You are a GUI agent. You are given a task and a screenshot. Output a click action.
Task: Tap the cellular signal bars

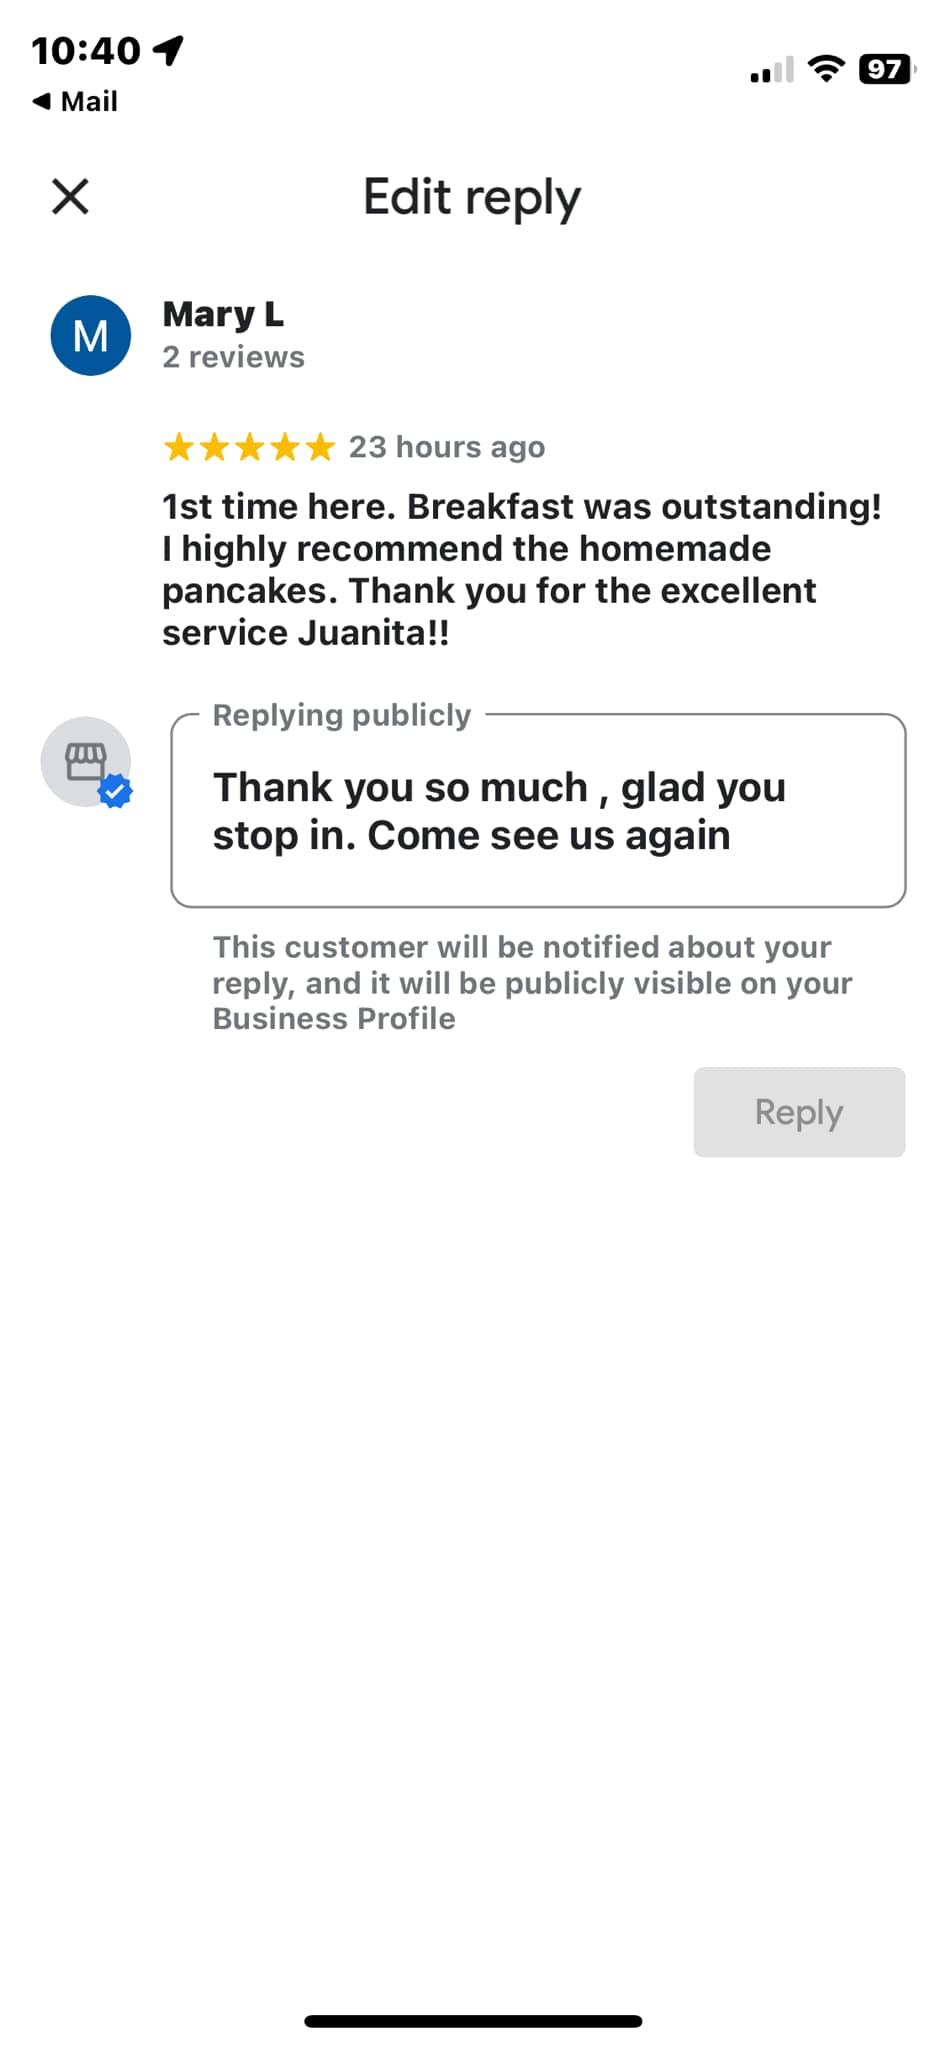coord(772,70)
